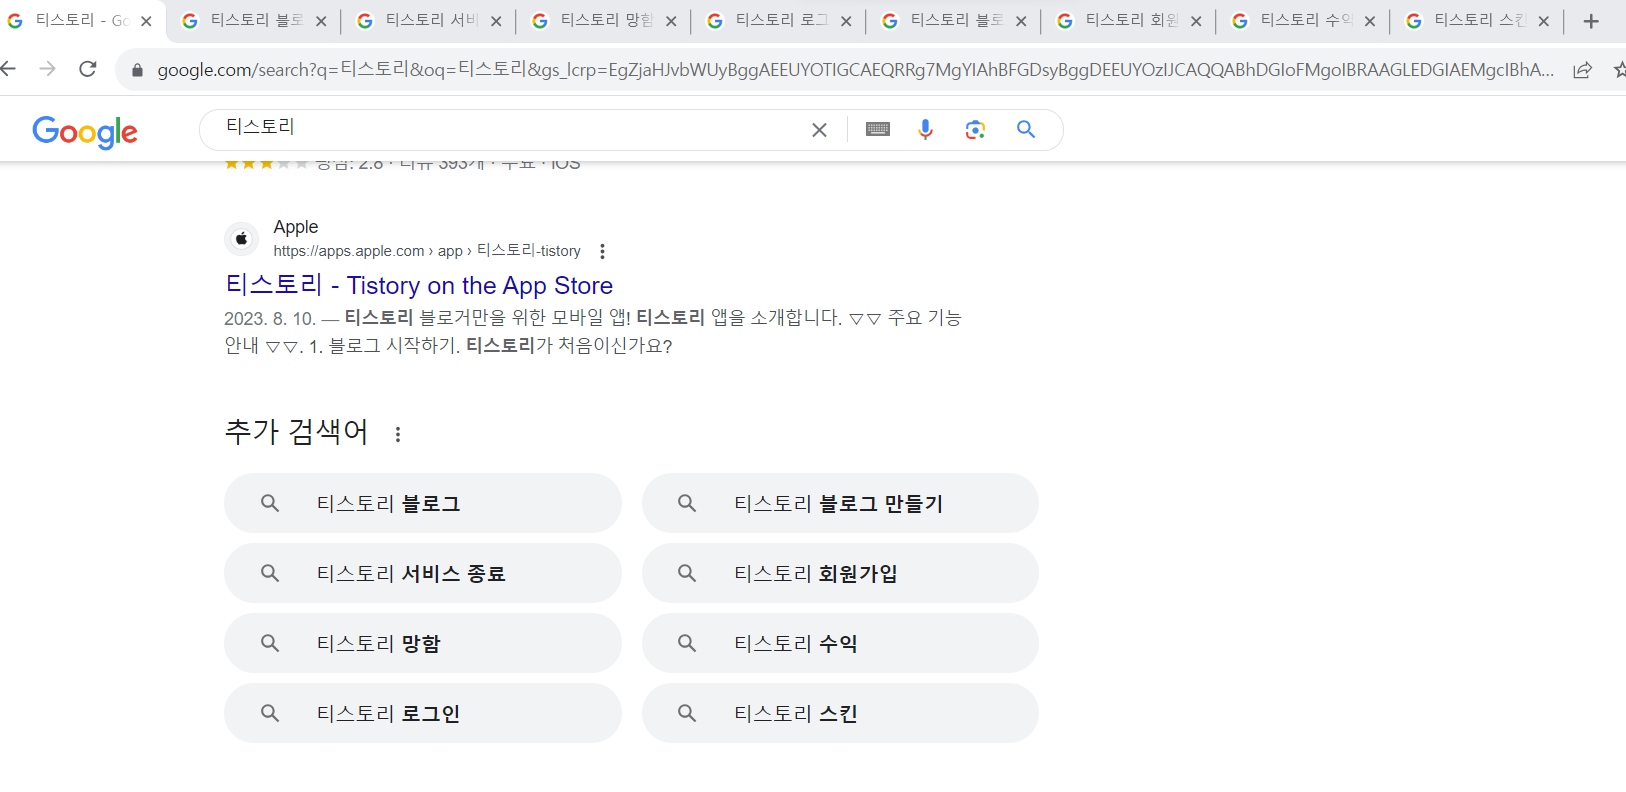1626x792 pixels.
Task: Close the 티스토리 로그 tab
Action: tap(846, 21)
